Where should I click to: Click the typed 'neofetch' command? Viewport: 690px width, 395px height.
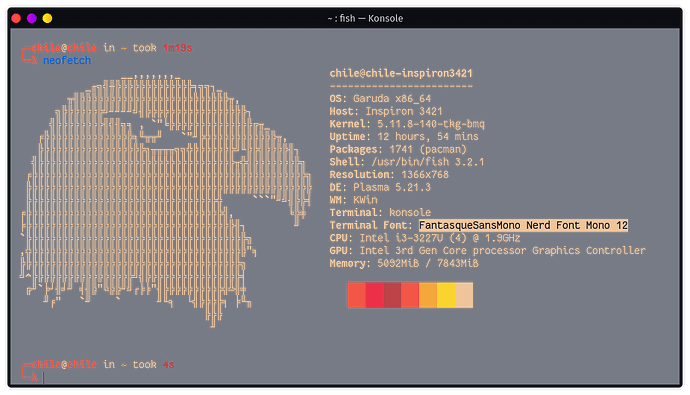[67, 61]
